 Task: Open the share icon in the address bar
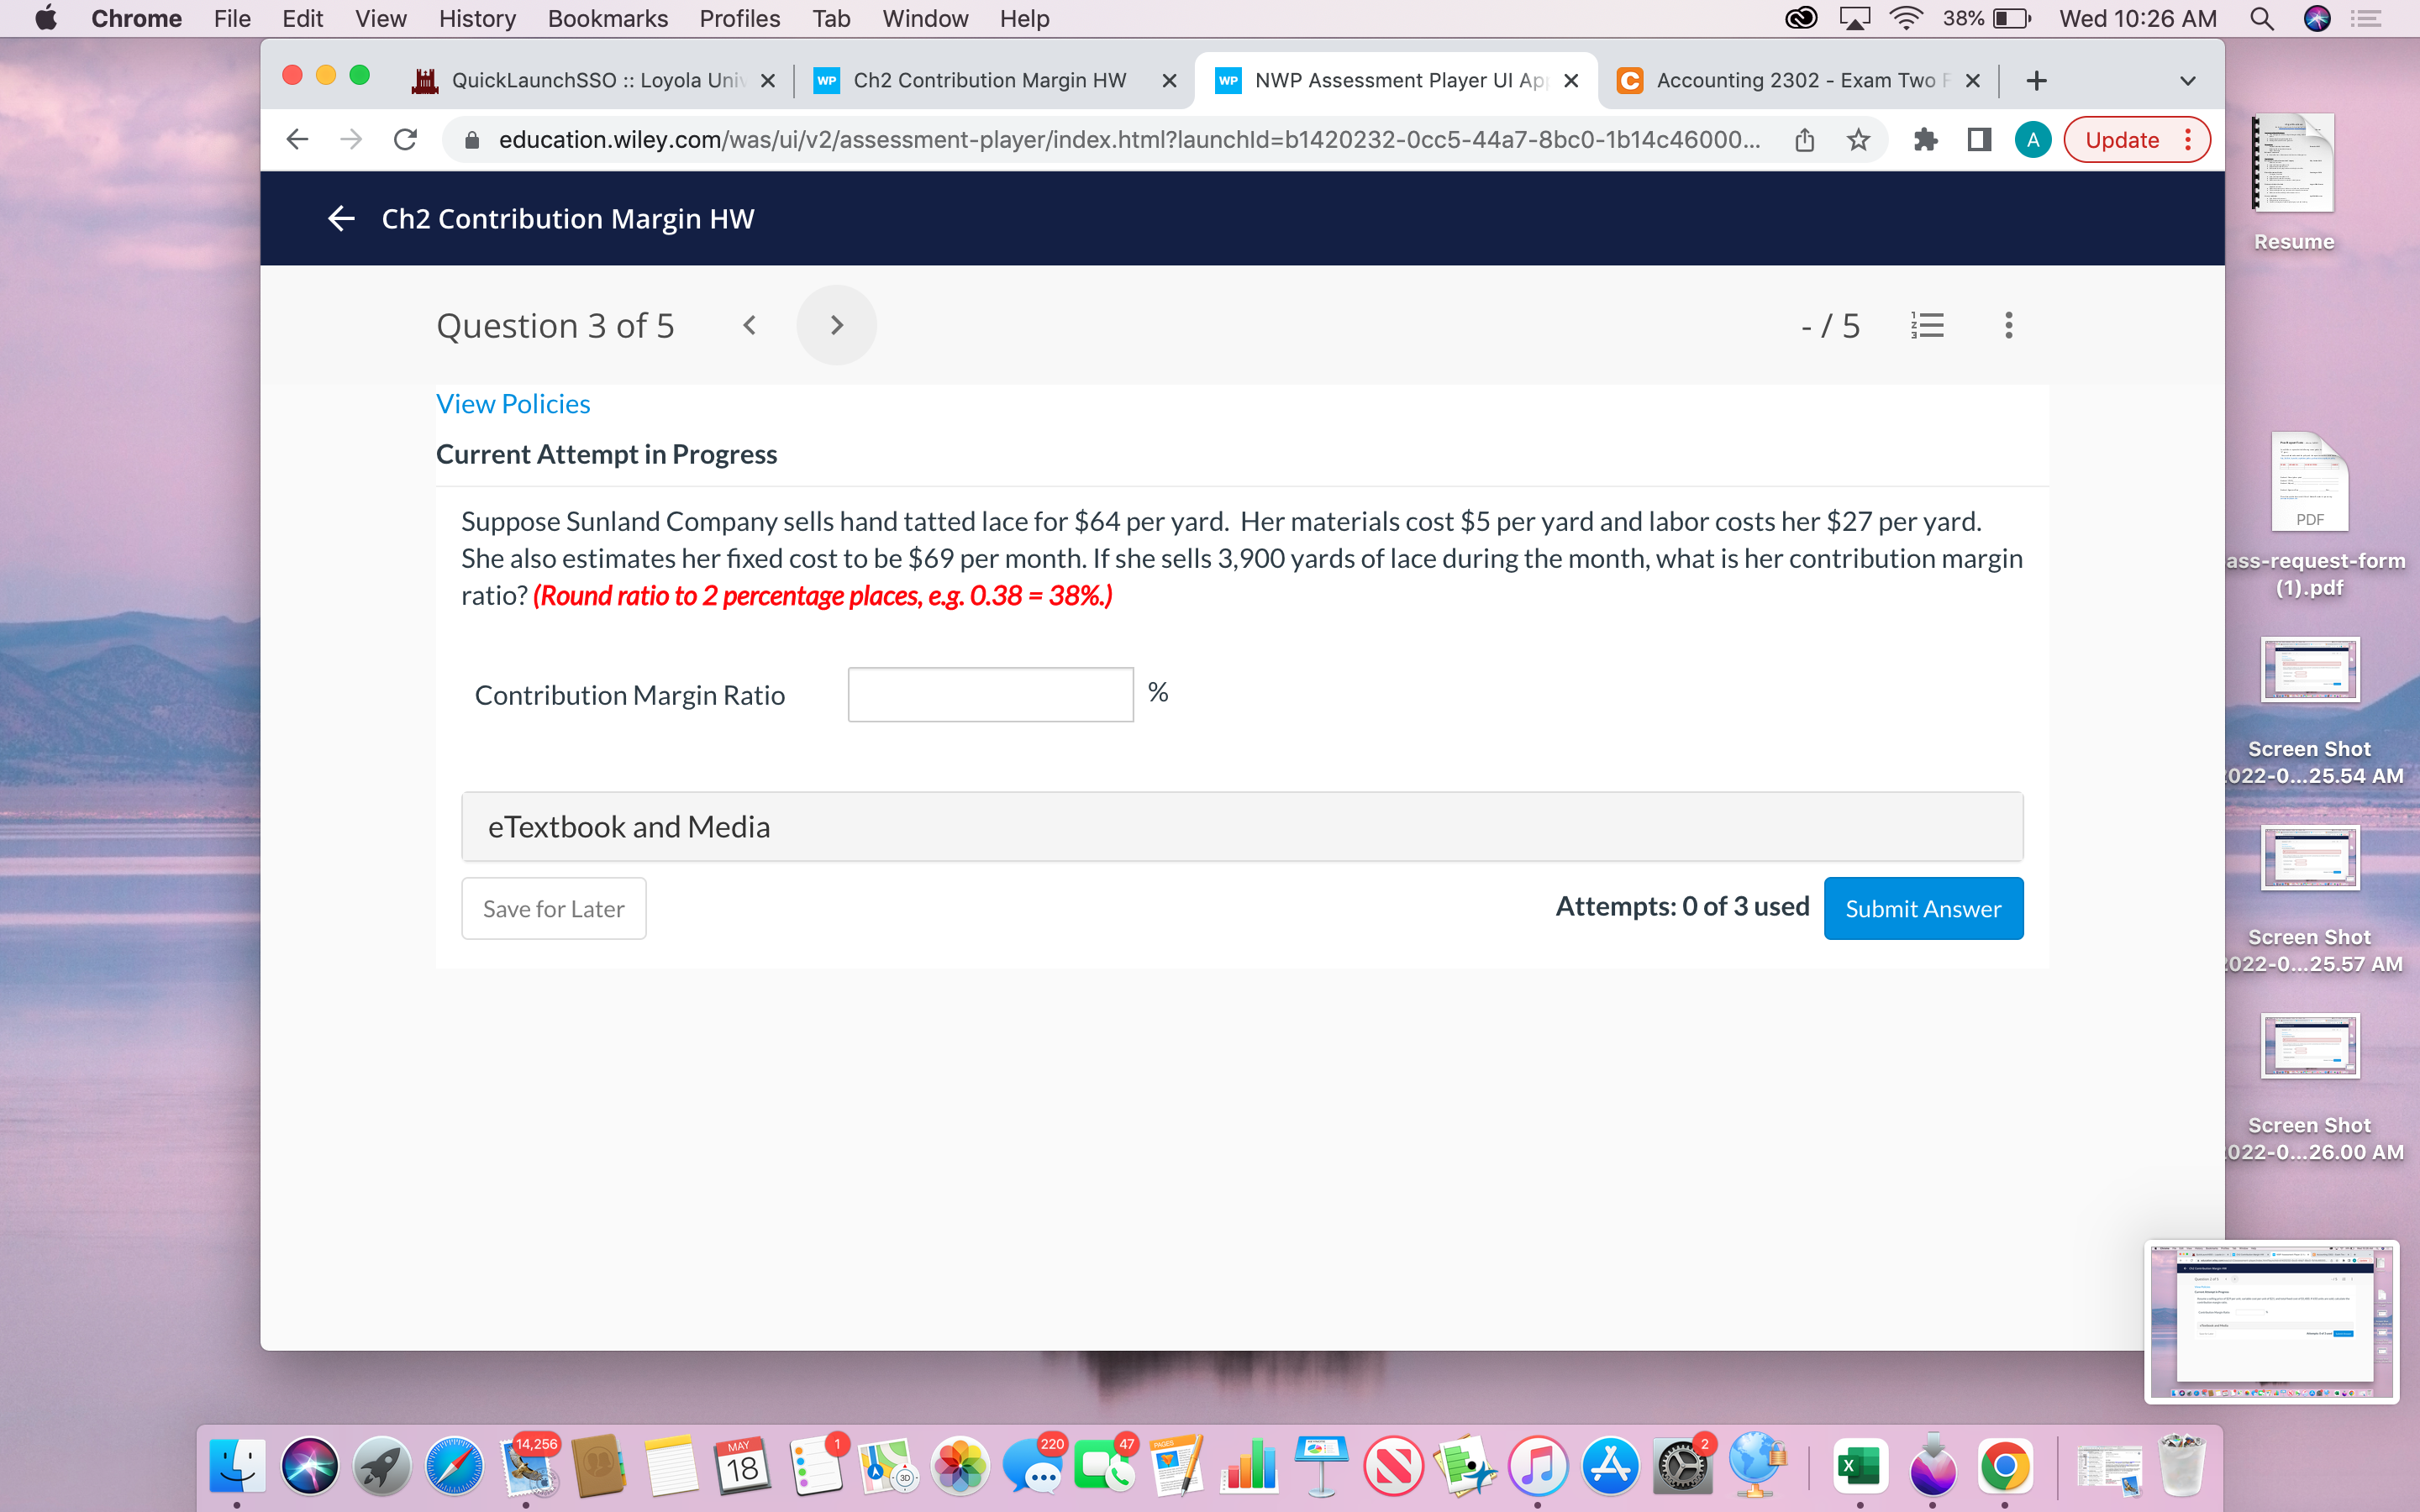click(1804, 139)
